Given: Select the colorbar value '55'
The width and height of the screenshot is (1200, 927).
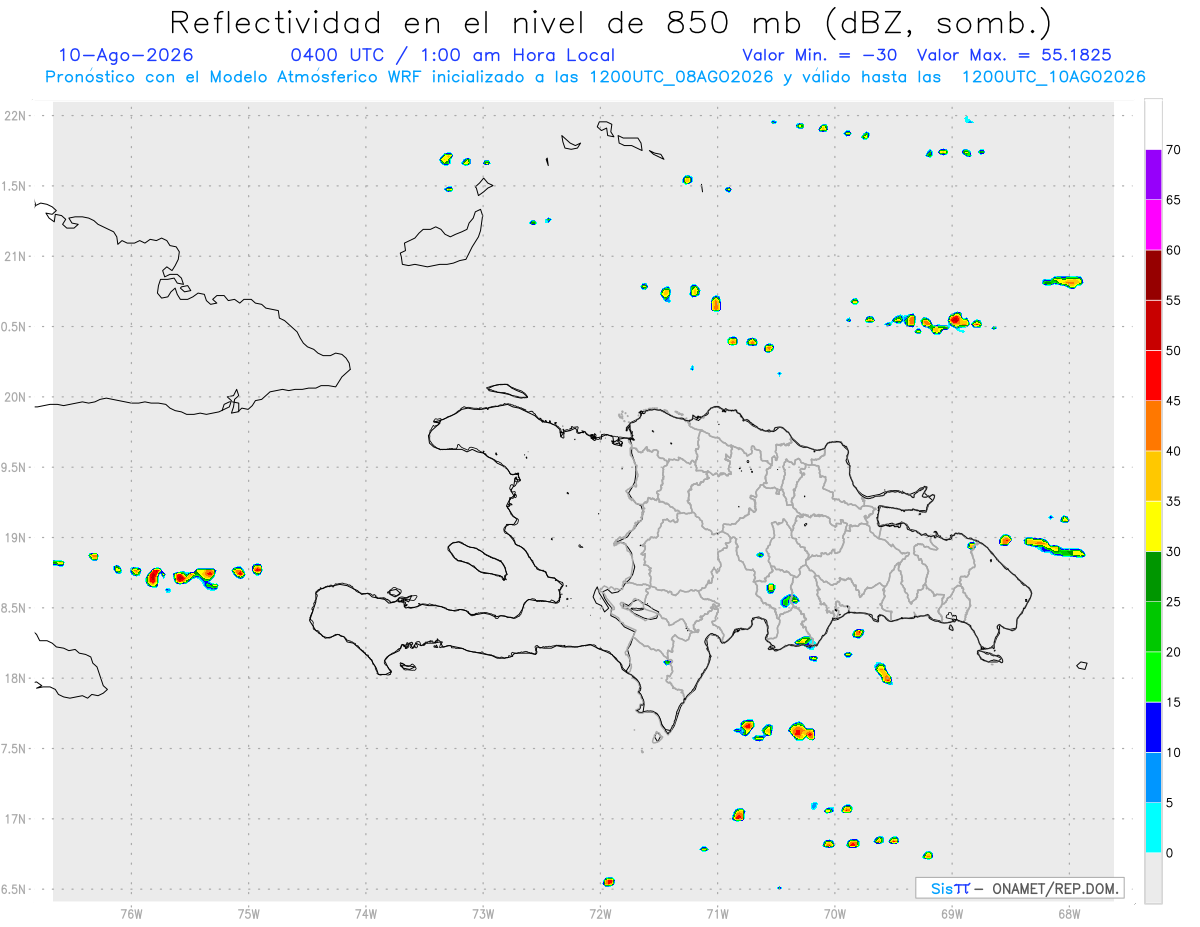Looking at the screenshot, I should [1174, 300].
